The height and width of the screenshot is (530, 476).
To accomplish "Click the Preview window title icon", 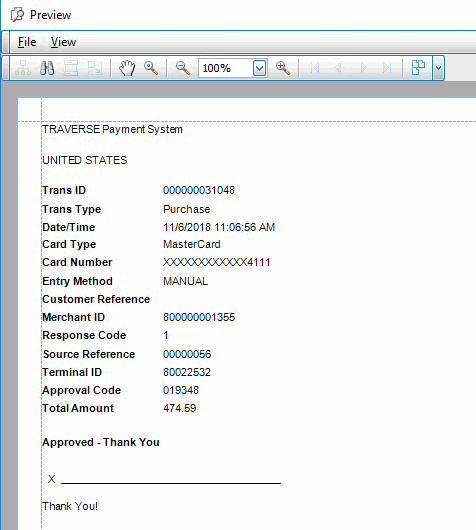I will (x=17, y=15).
